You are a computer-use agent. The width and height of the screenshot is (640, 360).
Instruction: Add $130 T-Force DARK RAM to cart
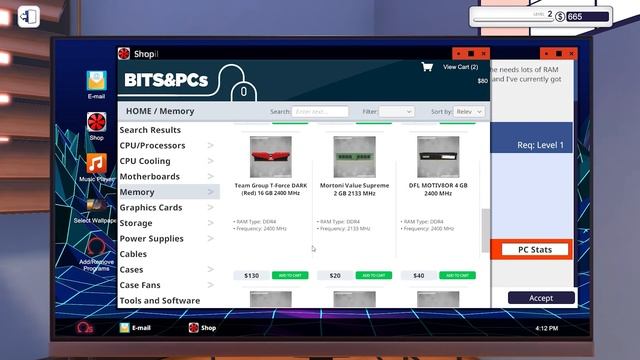tap(290, 276)
